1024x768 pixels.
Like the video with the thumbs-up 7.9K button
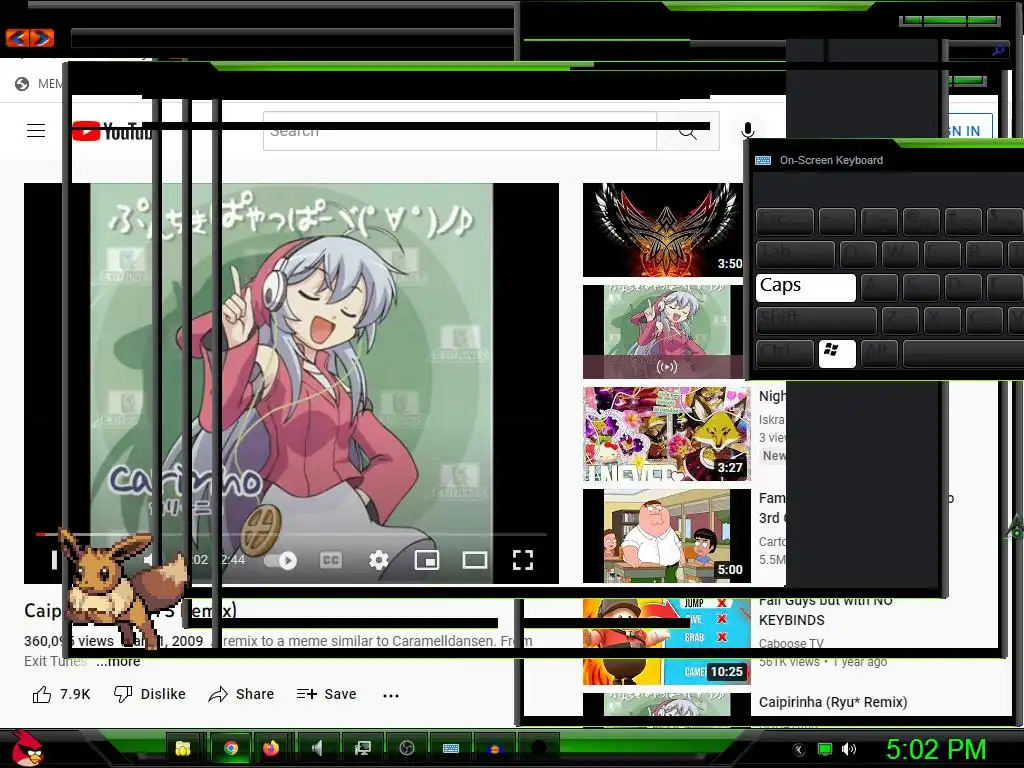(61, 694)
